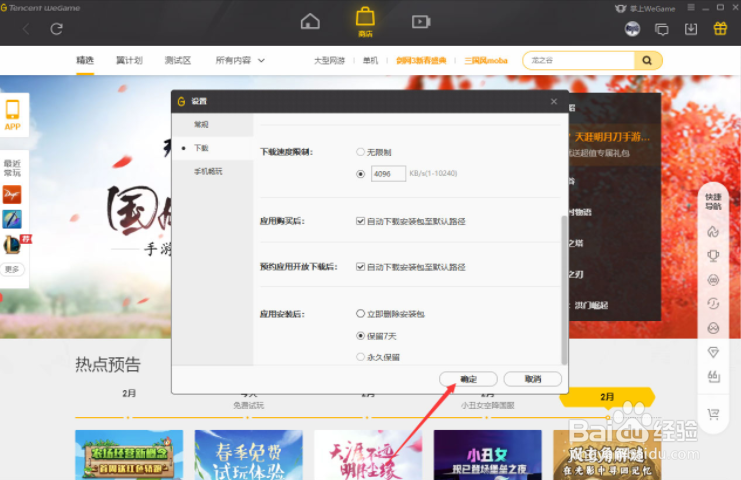The image size is (741, 480).
Task: Open the 春季免费试玩体验 thumbnail
Action: 249,454
